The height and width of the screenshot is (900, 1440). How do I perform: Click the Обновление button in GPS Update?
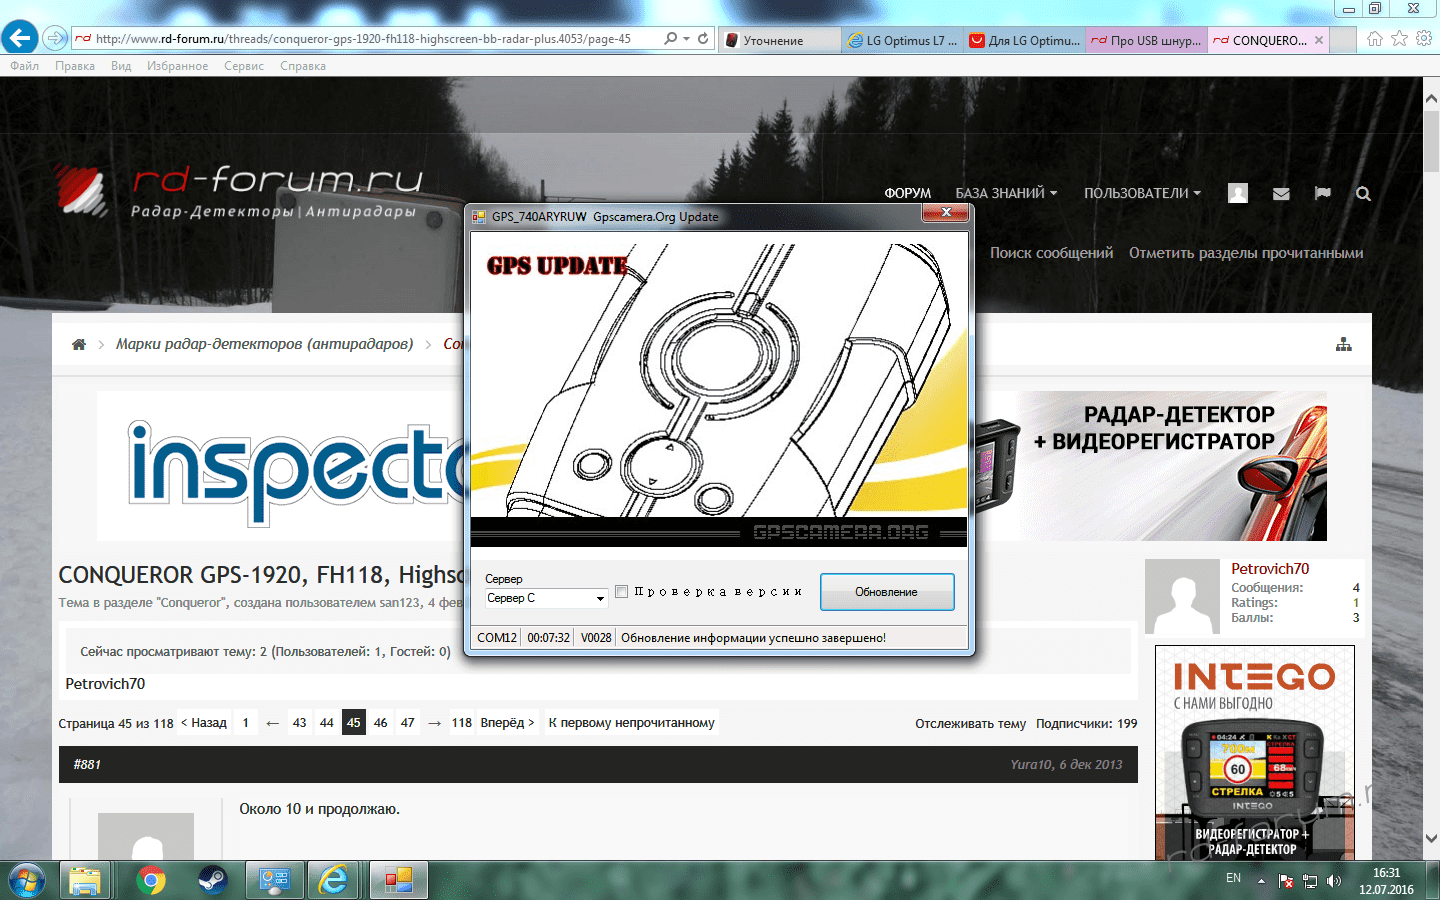pyautogui.click(x=887, y=592)
